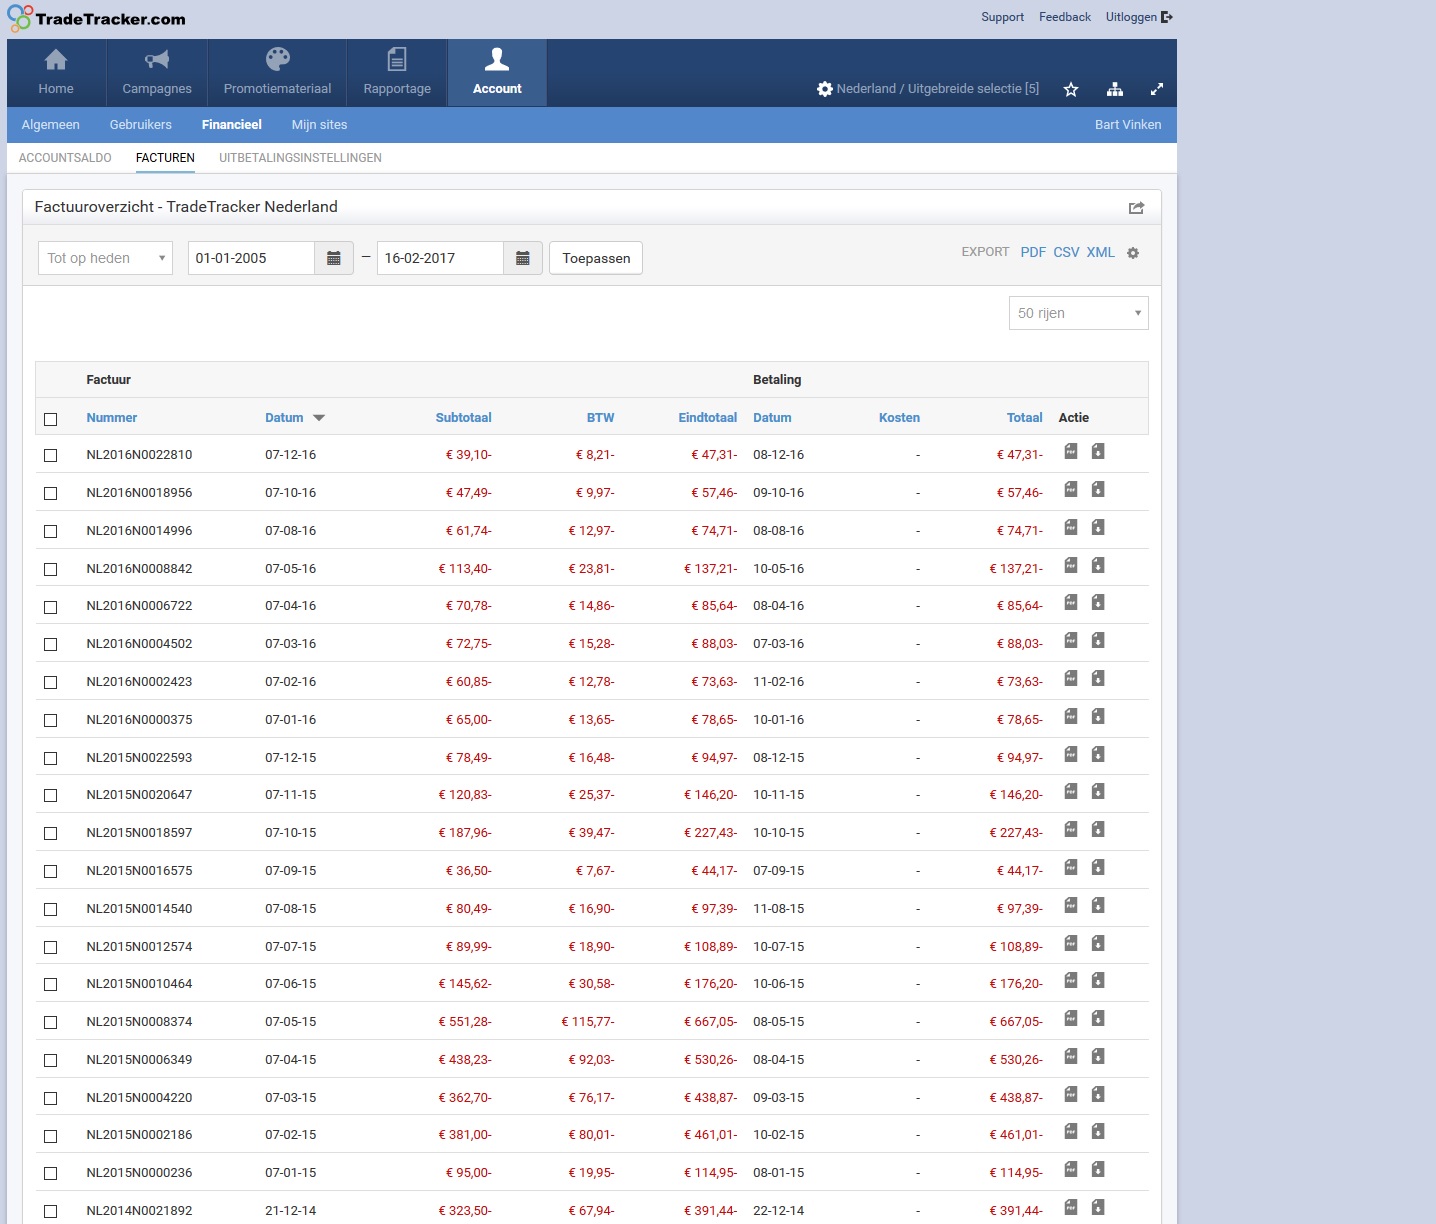The image size is (1436, 1224).
Task: Download invoice NL2016N0006722 file
Action: click(1098, 603)
